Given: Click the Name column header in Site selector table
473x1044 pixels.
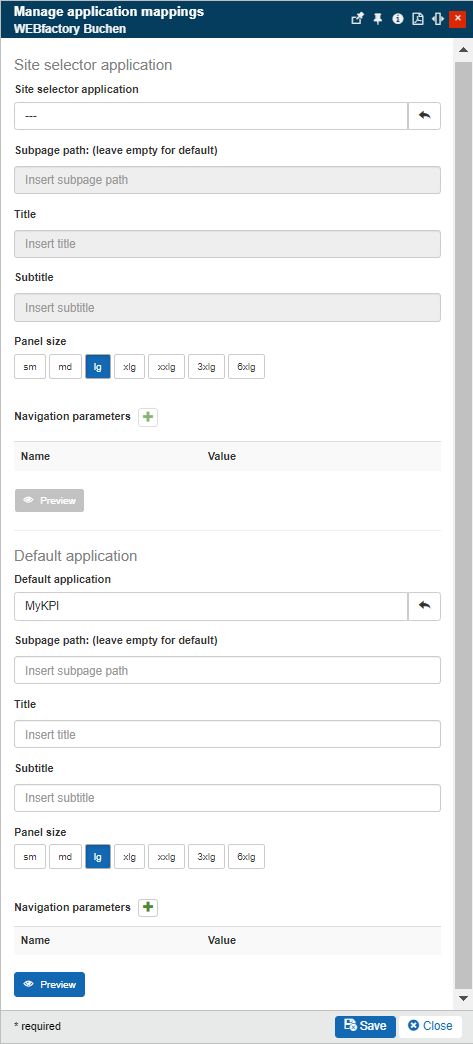Looking at the screenshot, I should 35,457.
